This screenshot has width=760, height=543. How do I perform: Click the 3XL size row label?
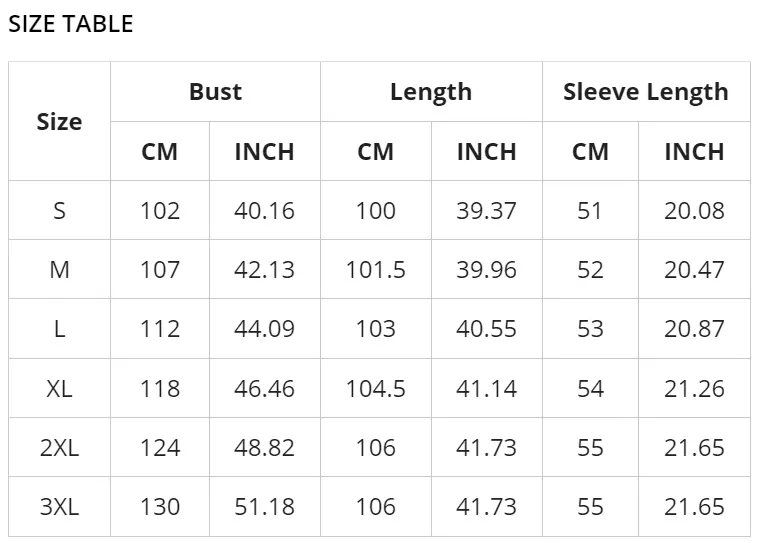point(59,506)
